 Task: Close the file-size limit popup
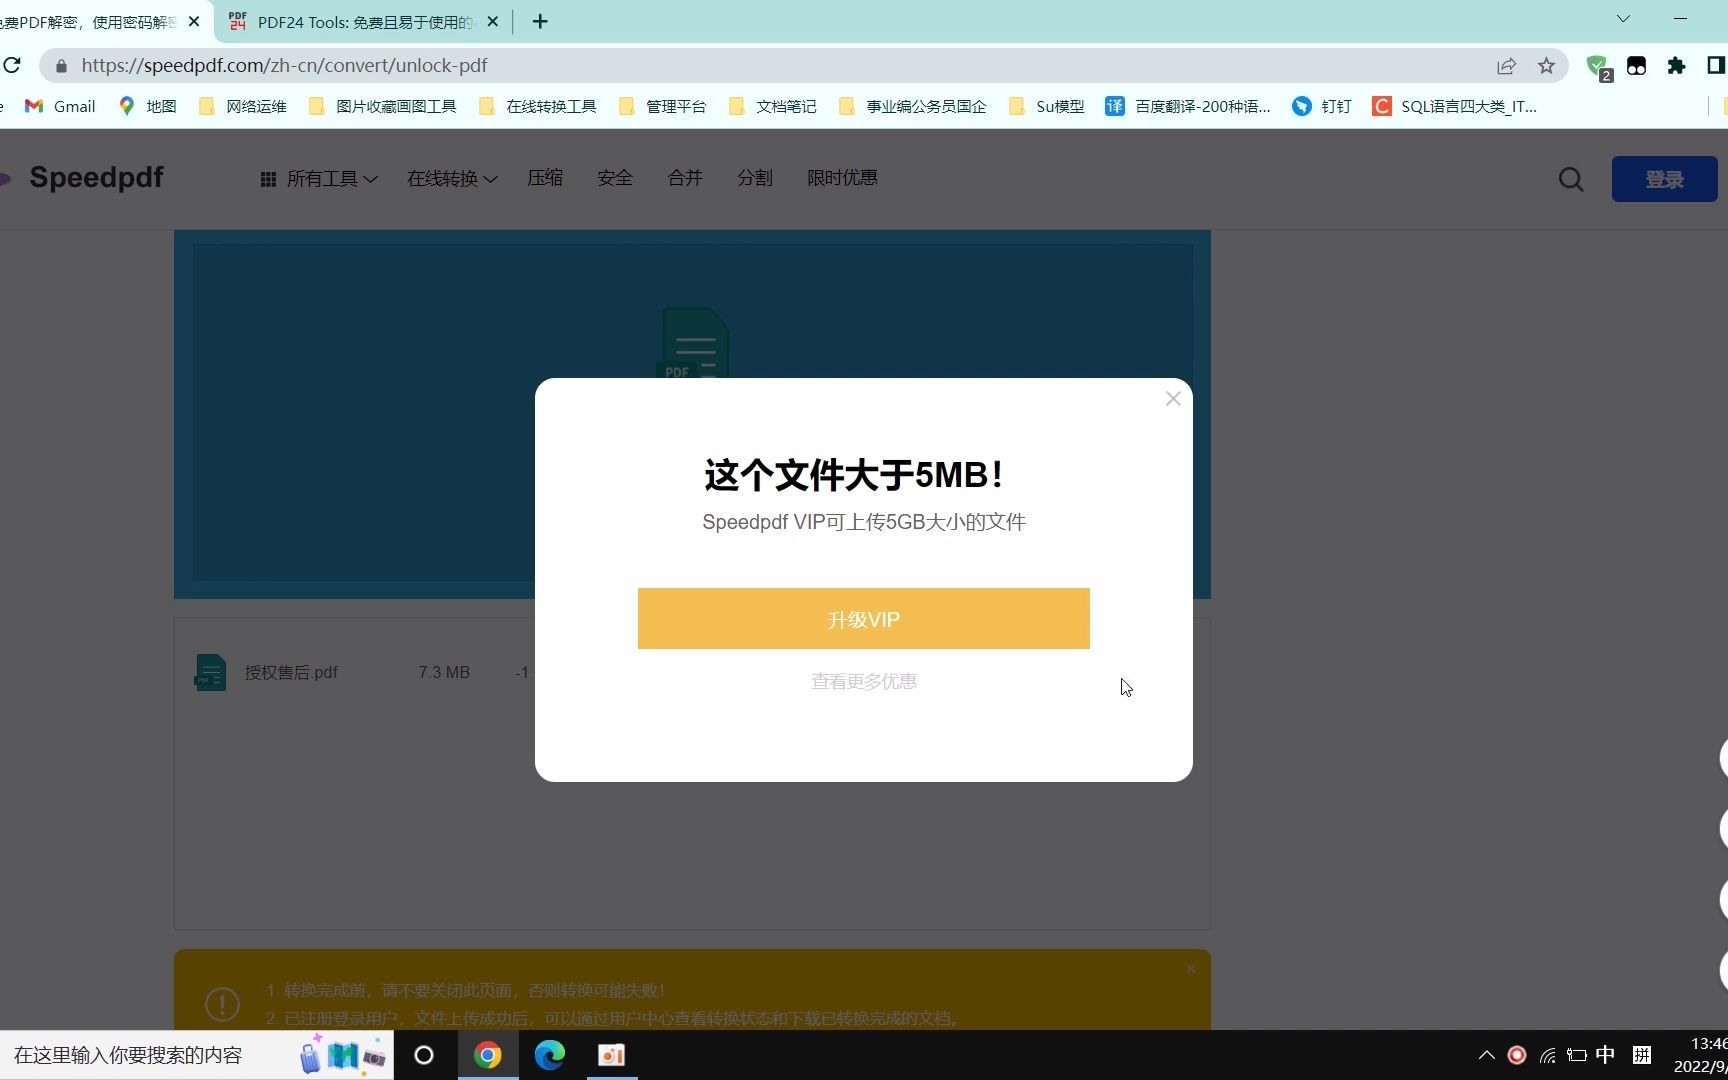[x=1173, y=399]
